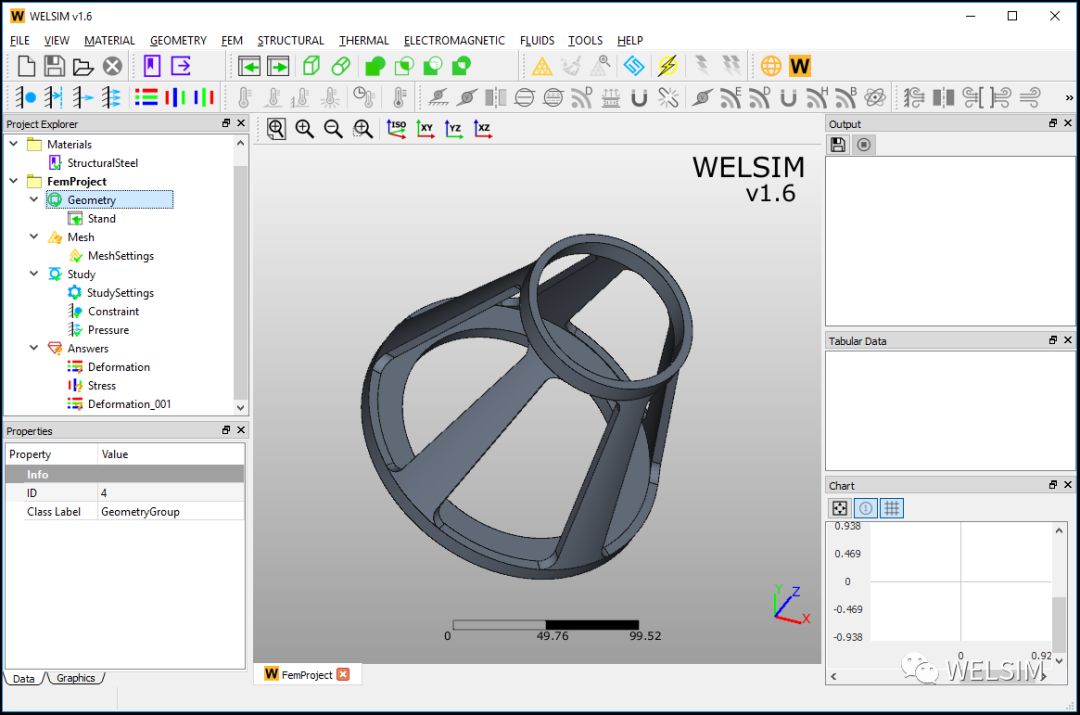
Task: Click the blue solver S icon
Action: click(634, 66)
